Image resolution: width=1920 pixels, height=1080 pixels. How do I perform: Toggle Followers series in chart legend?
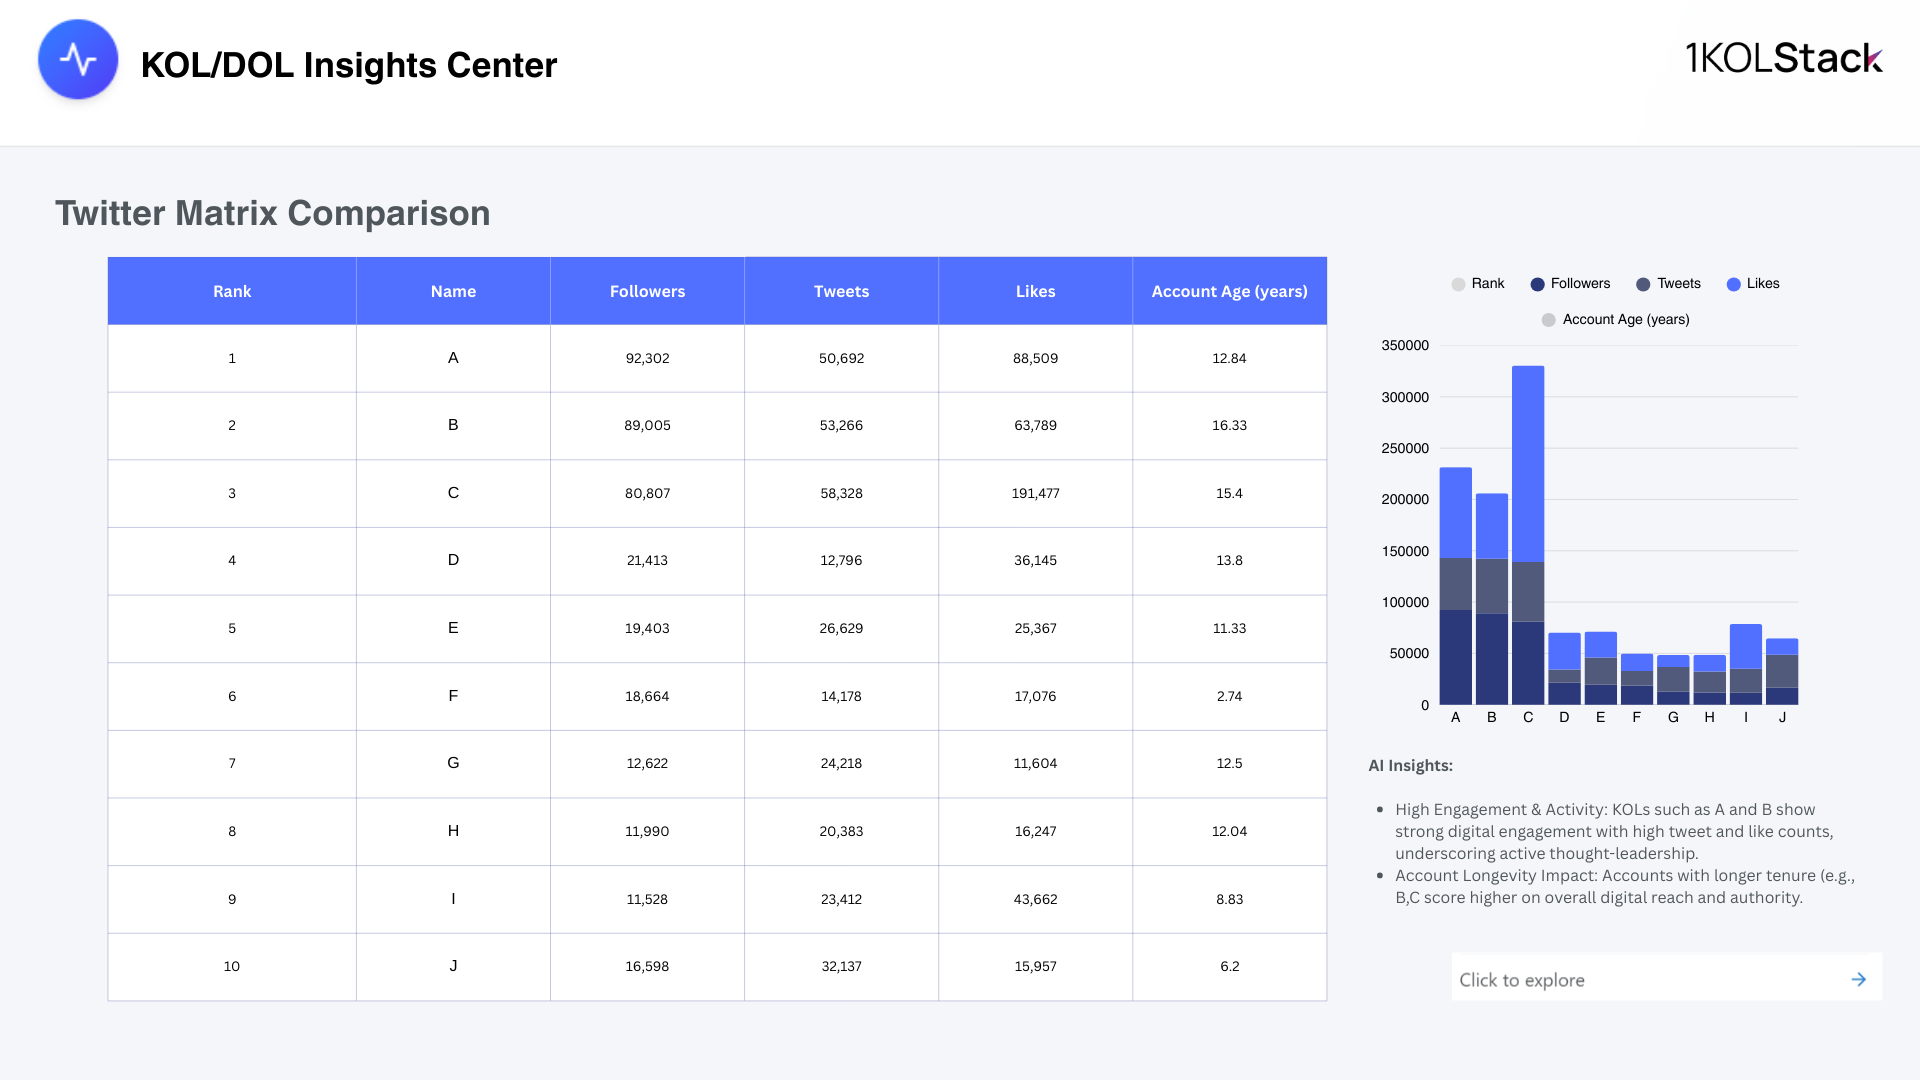tap(1570, 284)
